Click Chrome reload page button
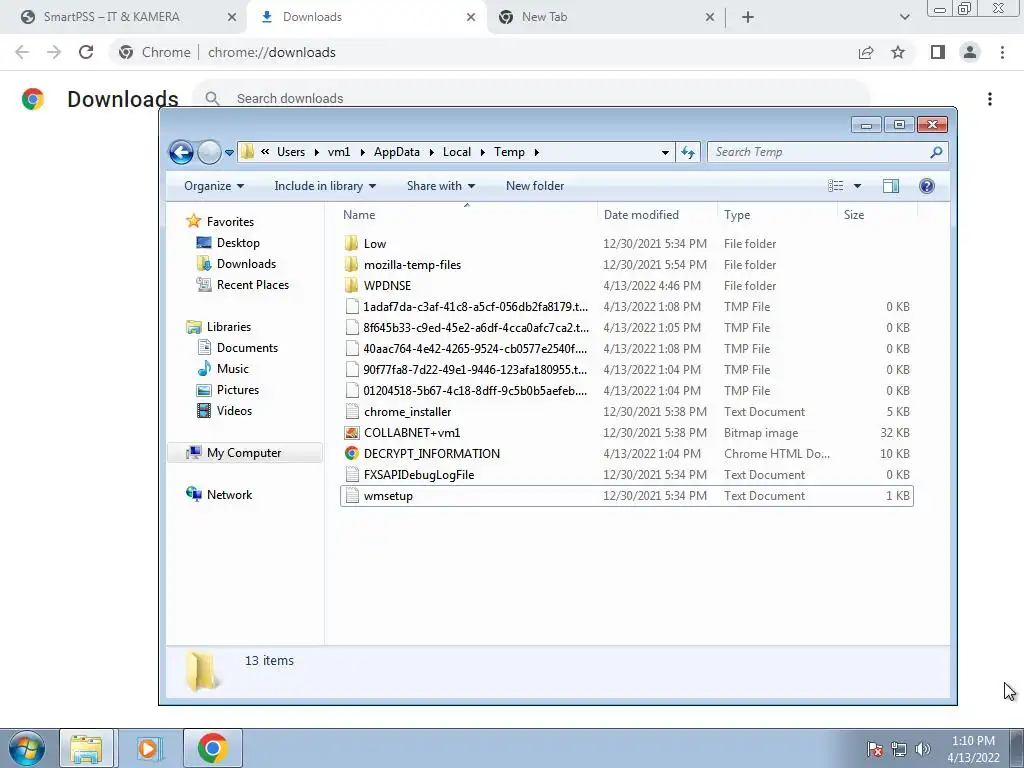Screen dimensions: 1024x768 [86, 52]
